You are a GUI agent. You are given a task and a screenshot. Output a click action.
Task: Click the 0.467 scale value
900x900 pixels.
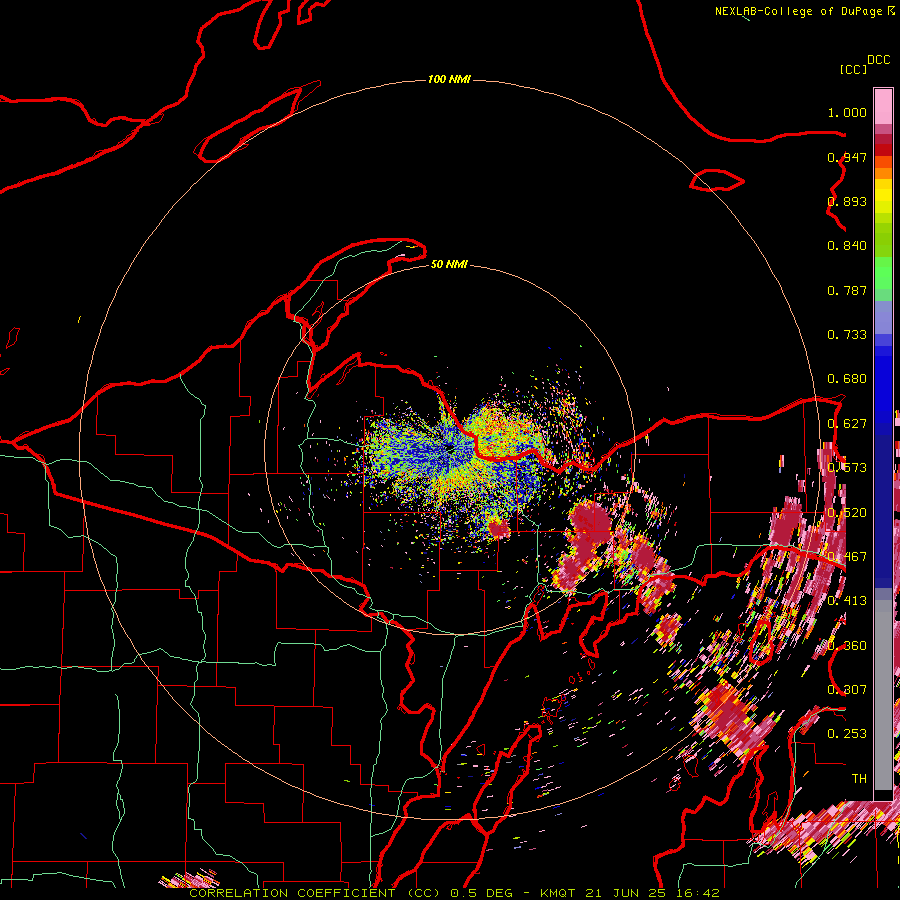tap(847, 557)
